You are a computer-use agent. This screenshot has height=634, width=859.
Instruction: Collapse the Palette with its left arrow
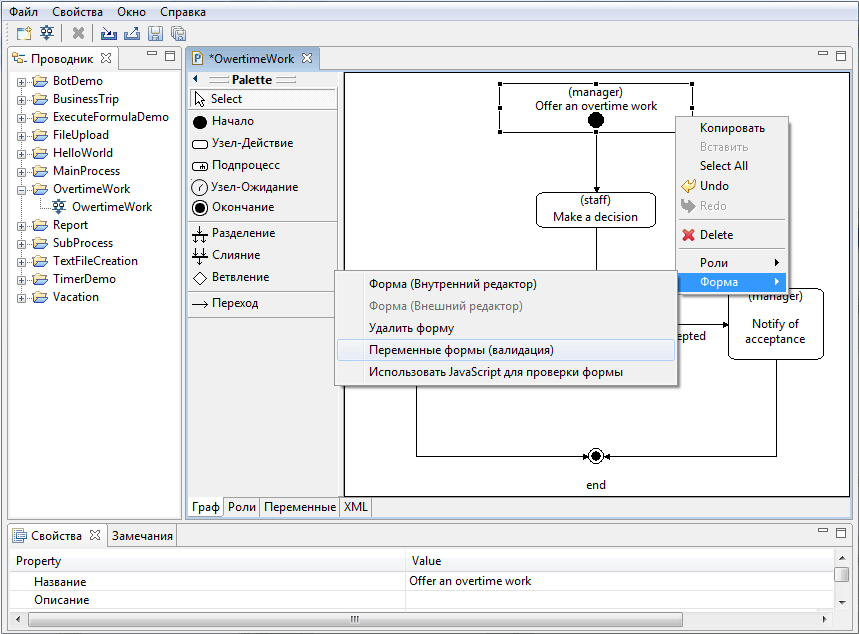coord(196,79)
